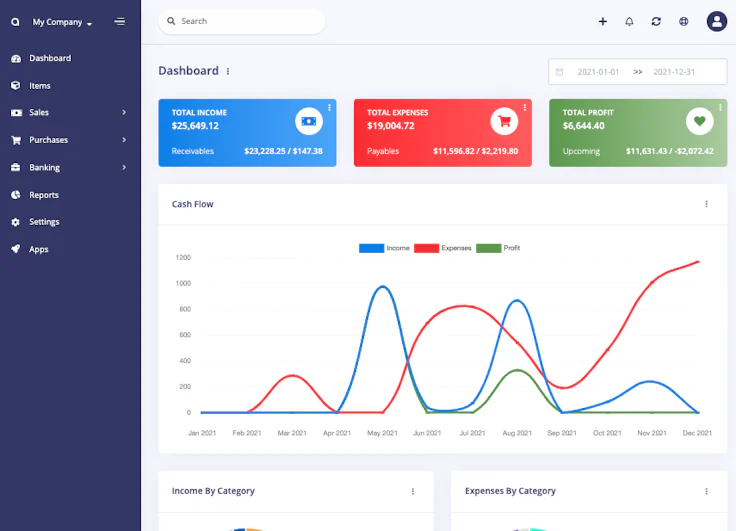
Task: Open Items in the sidebar
Action: [x=40, y=85]
